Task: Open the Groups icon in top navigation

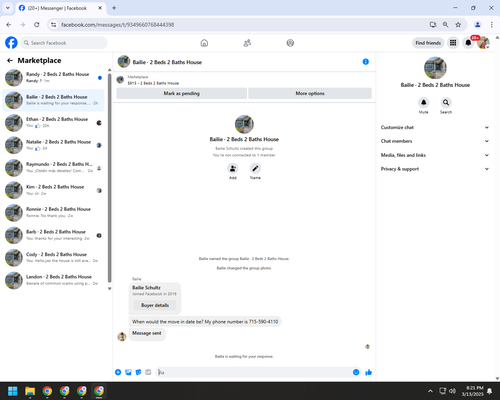Action: point(290,43)
